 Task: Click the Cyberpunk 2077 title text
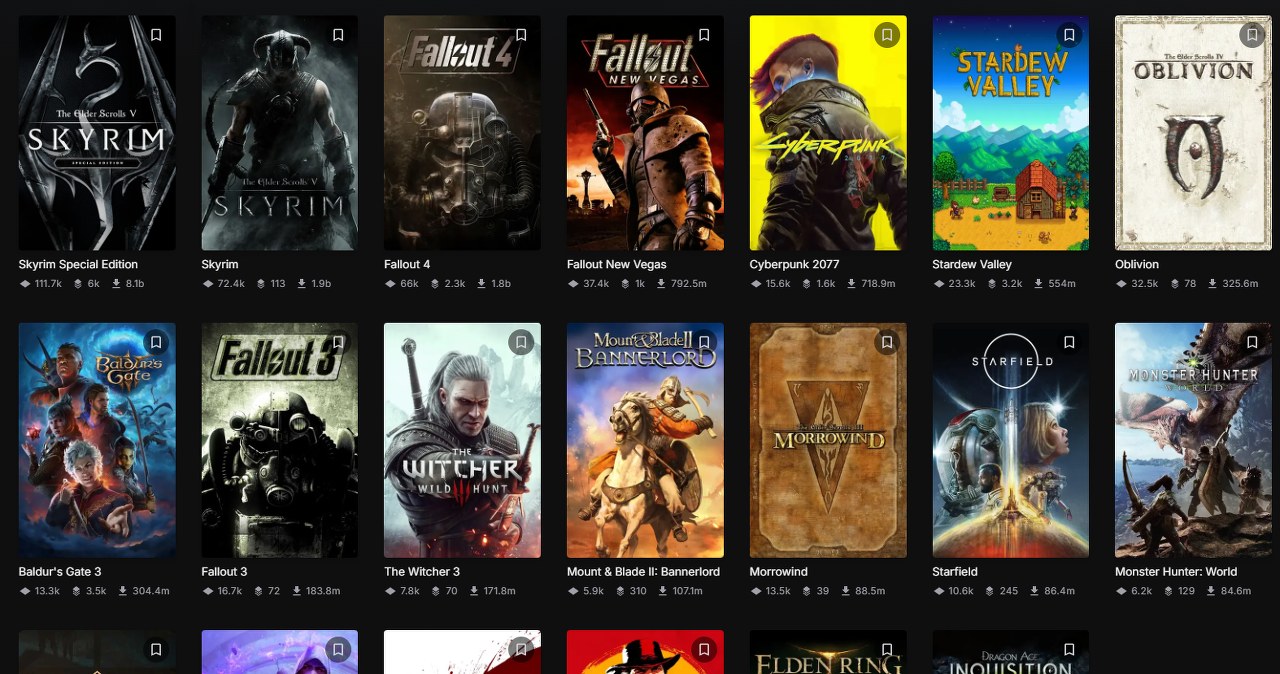tap(794, 265)
